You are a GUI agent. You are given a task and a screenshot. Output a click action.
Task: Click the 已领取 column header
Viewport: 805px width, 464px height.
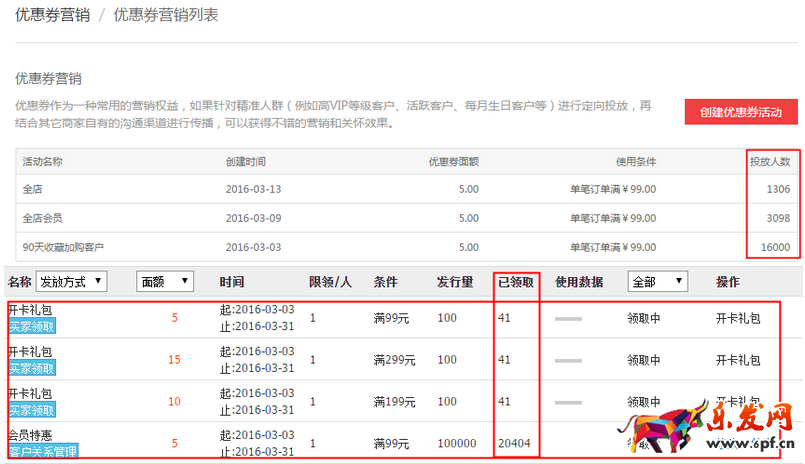[516, 283]
